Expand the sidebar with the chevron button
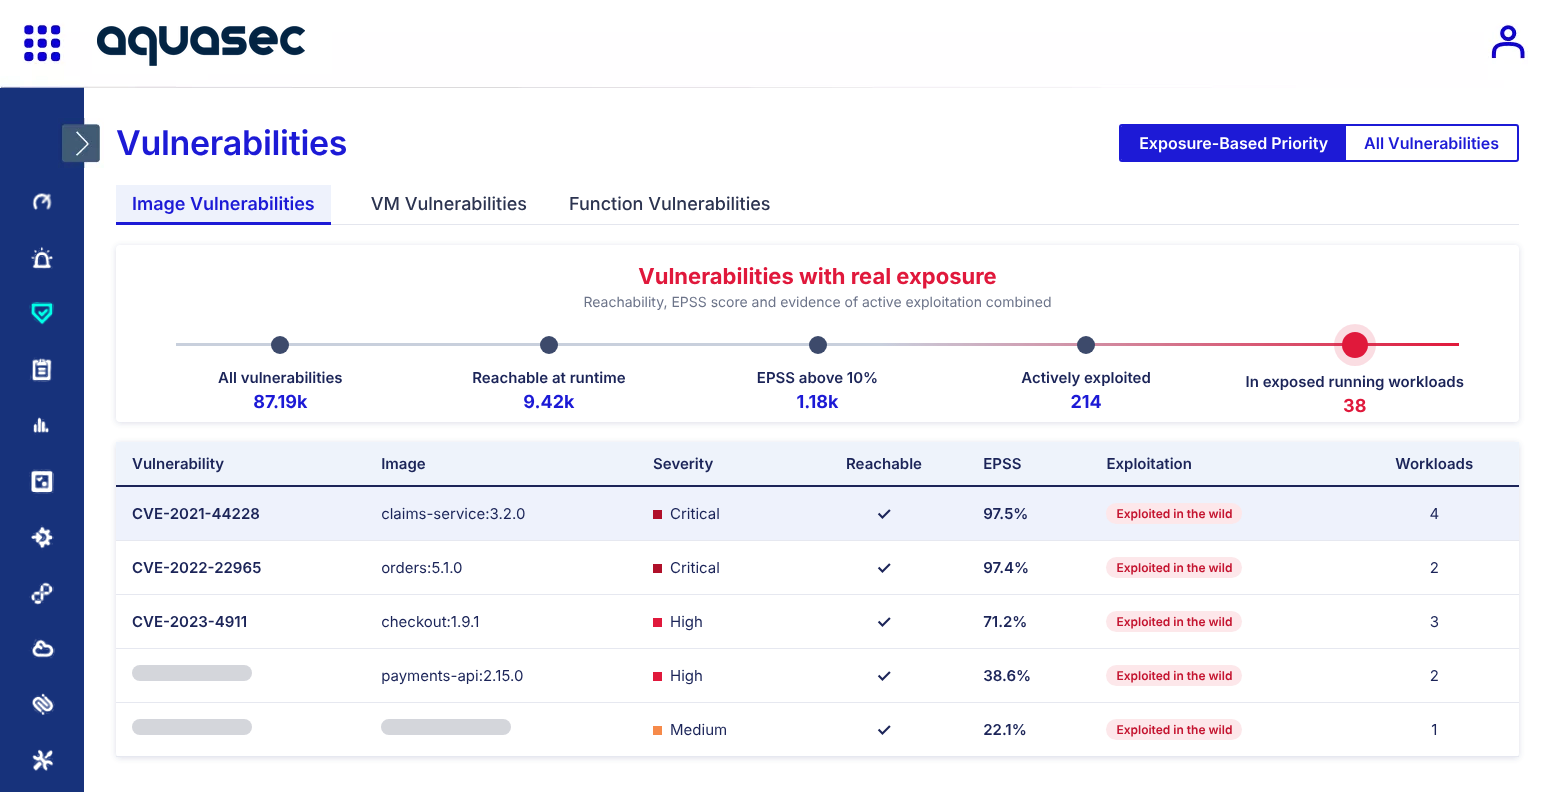The image size is (1551, 792). pyautogui.click(x=81, y=143)
